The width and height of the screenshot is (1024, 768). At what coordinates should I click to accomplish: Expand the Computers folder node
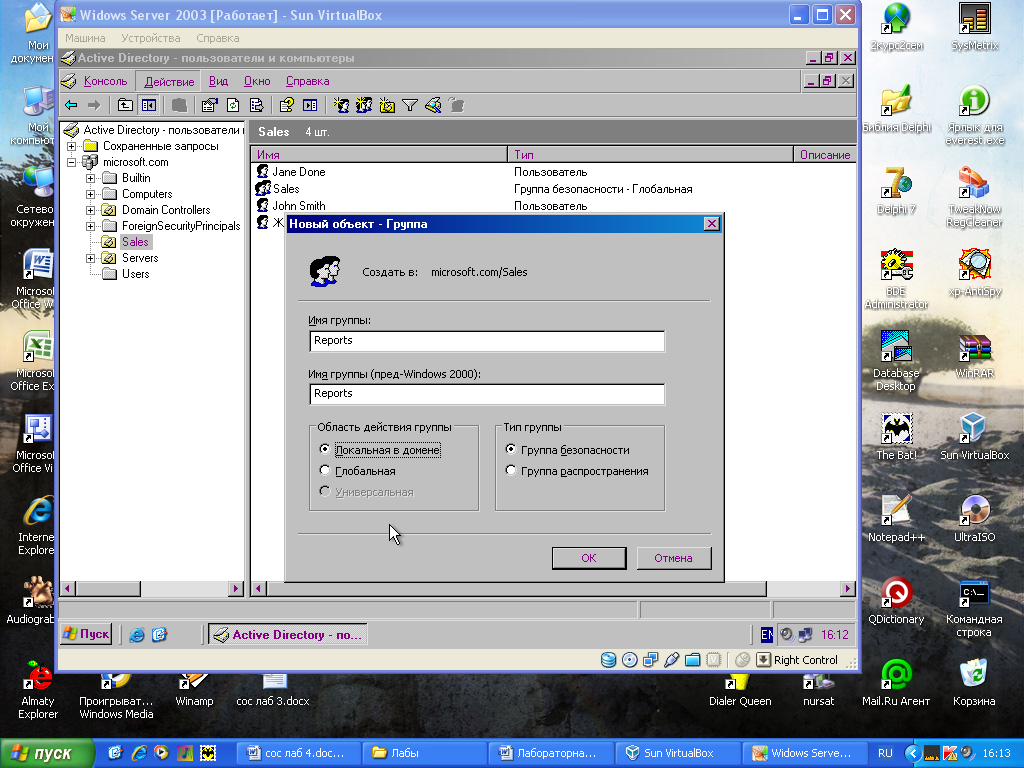pyautogui.click(x=91, y=194)
